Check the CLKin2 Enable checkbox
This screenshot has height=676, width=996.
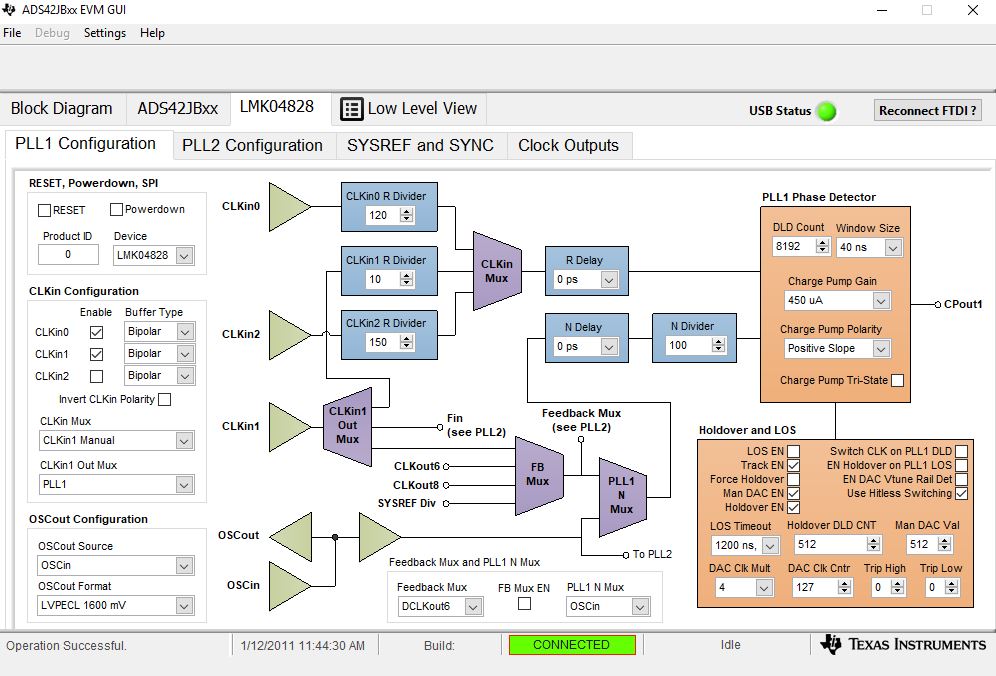(97, 376)
